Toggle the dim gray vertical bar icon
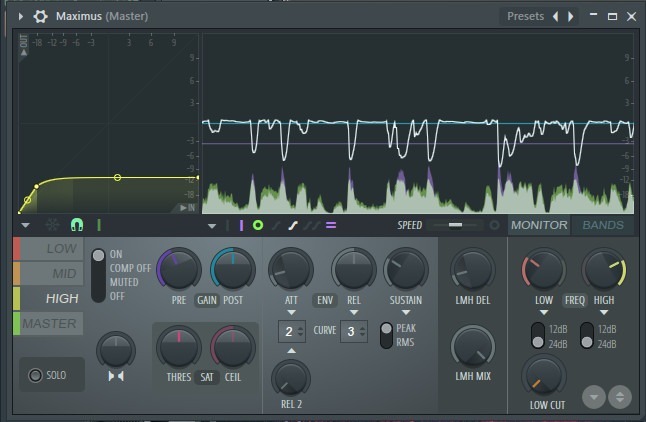 227,225
